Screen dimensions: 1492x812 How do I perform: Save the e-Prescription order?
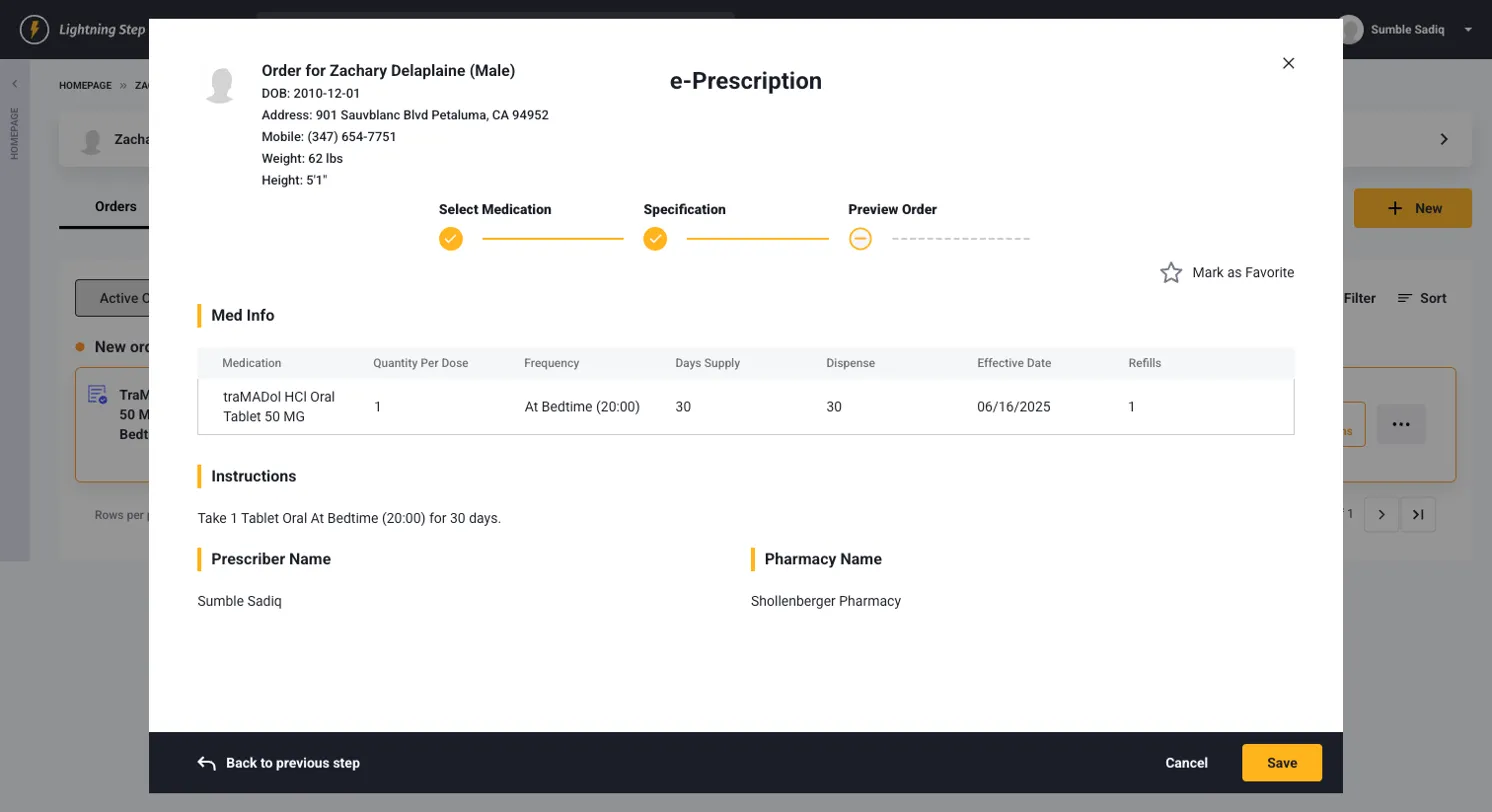pyautogui.click(x=1281, y=763)
